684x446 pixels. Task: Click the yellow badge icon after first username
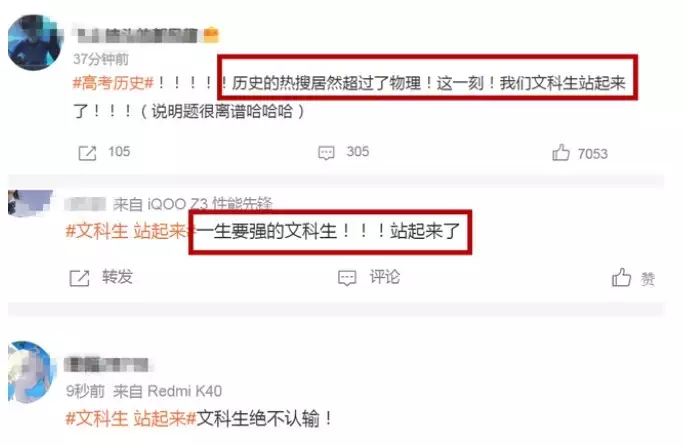[211, 34]
